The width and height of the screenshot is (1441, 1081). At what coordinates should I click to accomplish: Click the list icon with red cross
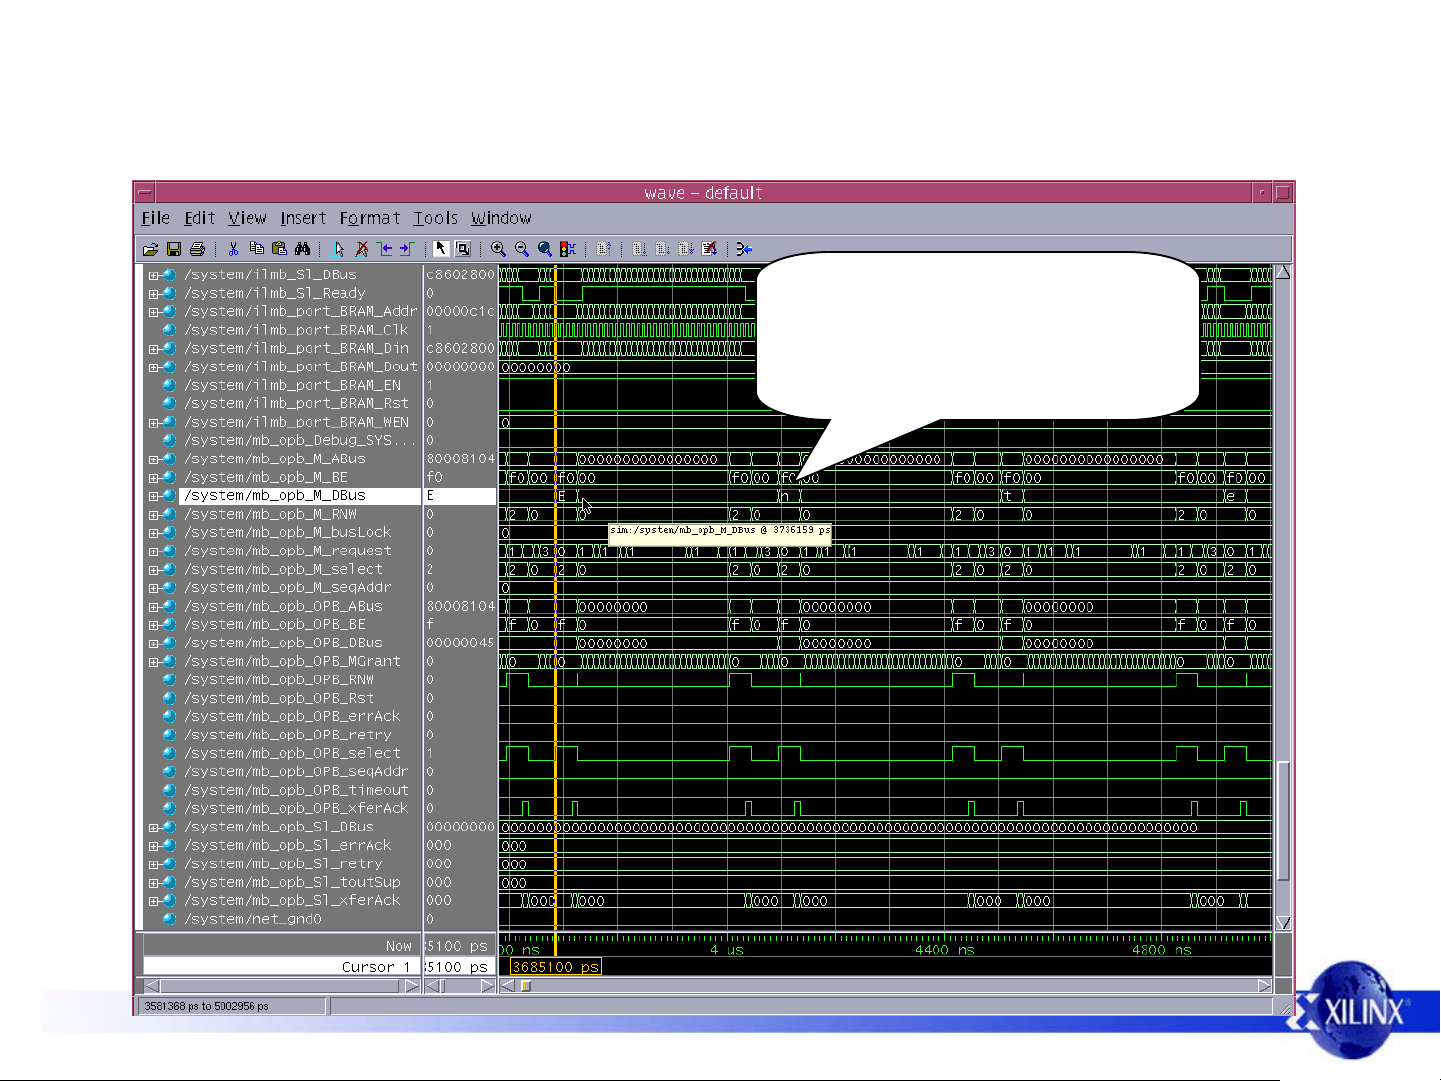[709, 249]
